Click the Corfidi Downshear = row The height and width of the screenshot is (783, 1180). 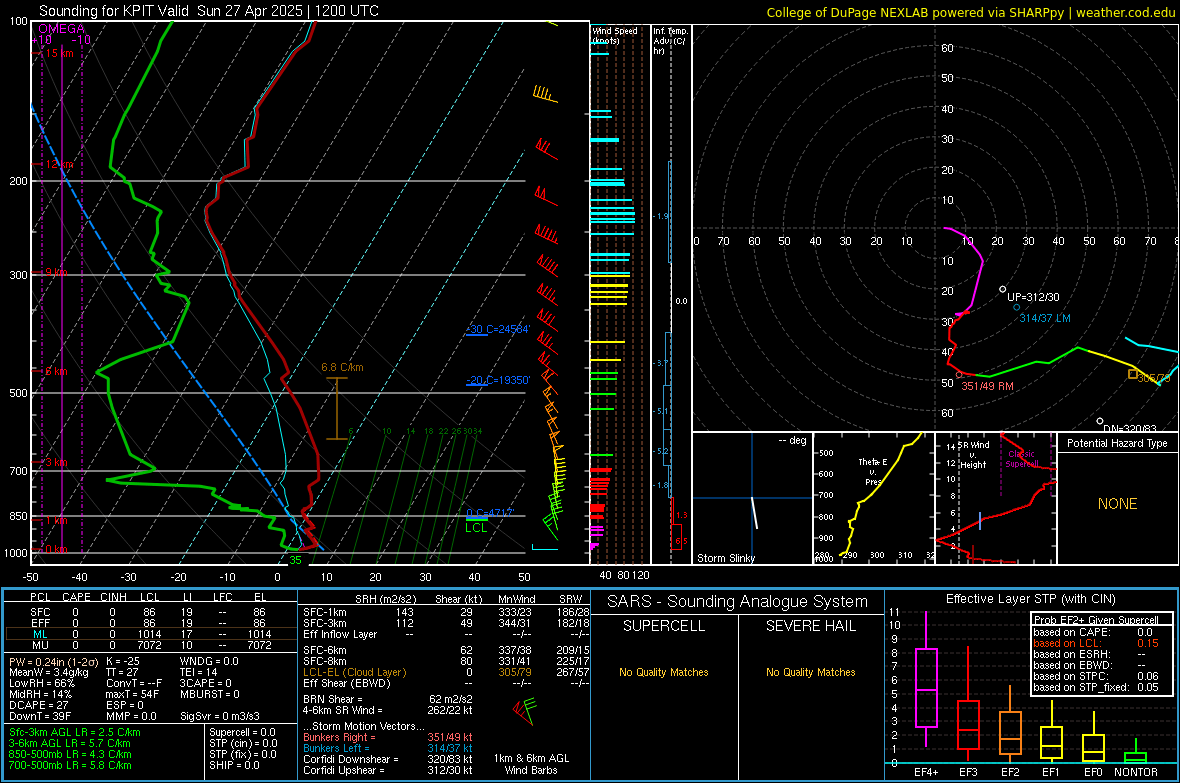click(x=388, y=759)
